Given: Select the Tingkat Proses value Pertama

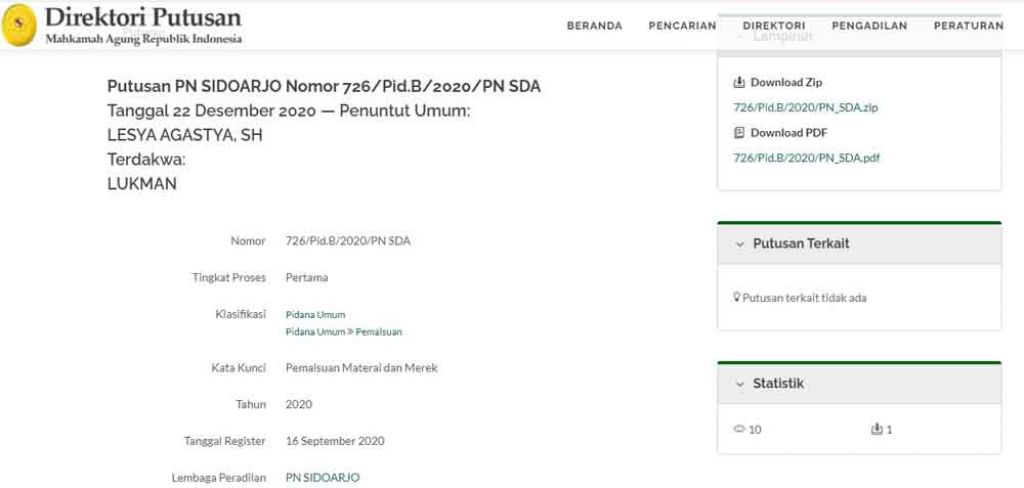Looking at the screenshot, I should 307,278.
